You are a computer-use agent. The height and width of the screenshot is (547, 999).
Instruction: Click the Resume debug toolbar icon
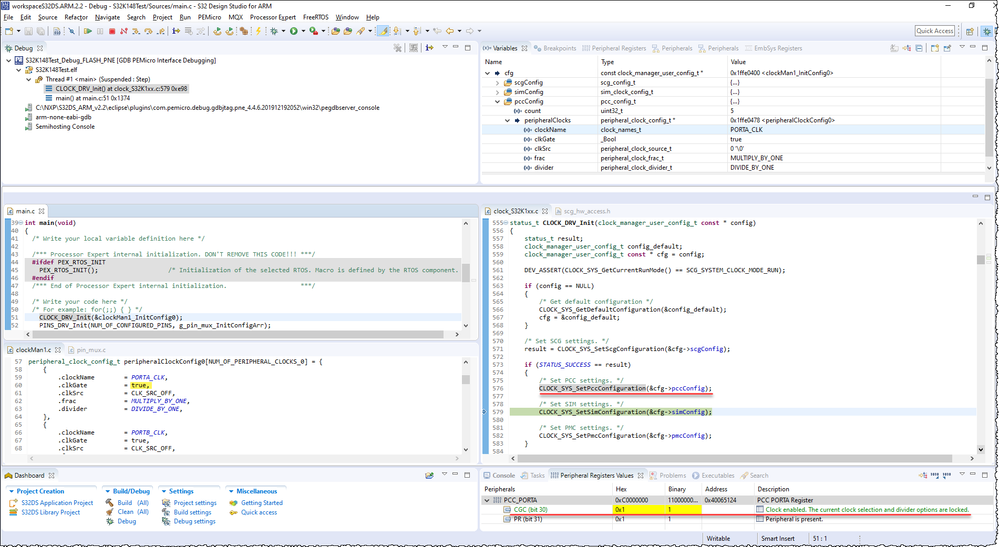click(87, 31)
